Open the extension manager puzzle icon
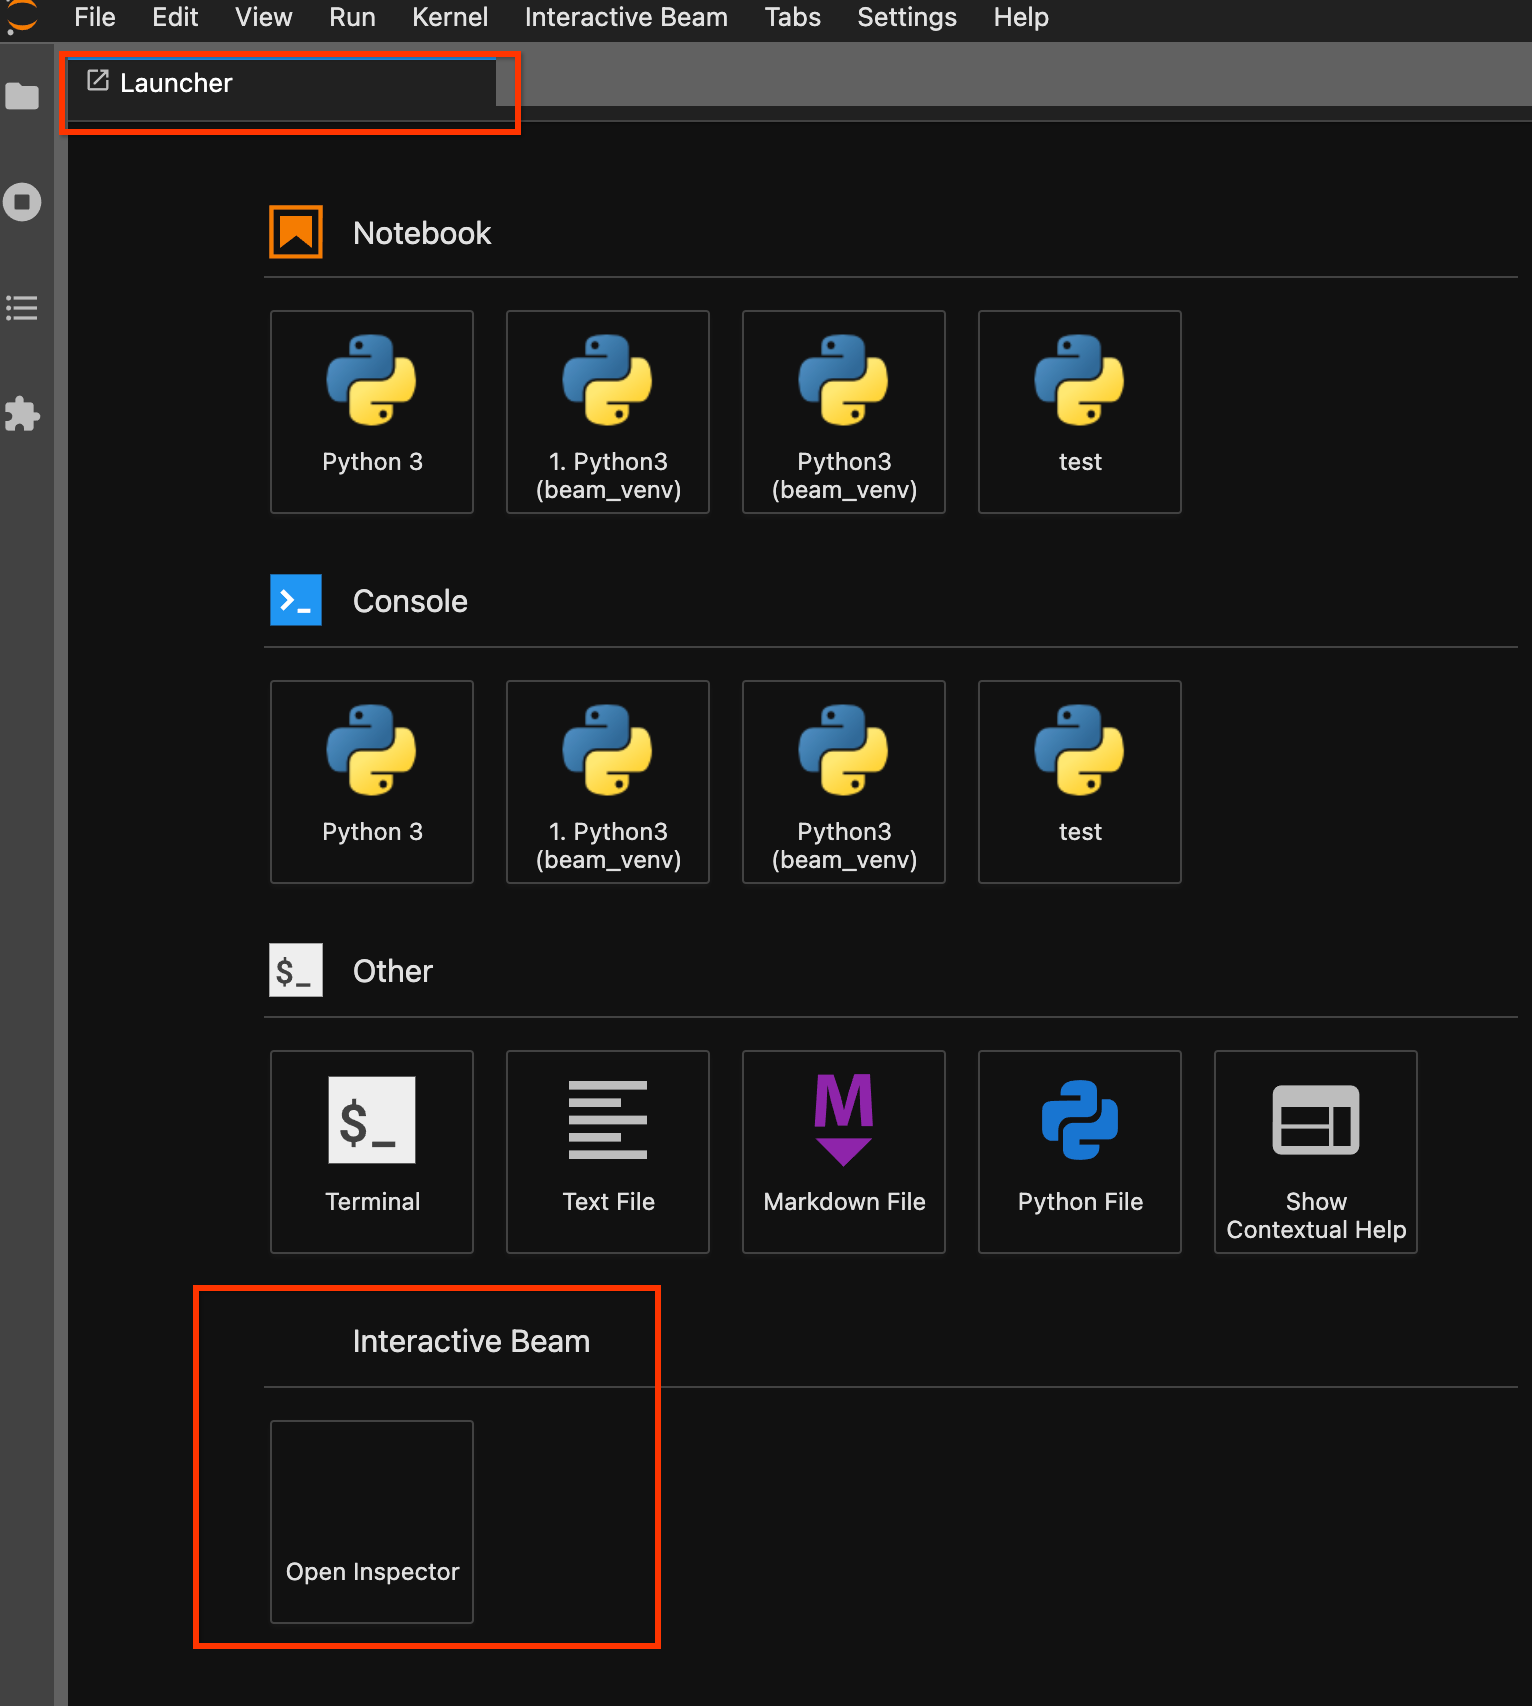The image size is (1532, 1706). click(22, 414)
